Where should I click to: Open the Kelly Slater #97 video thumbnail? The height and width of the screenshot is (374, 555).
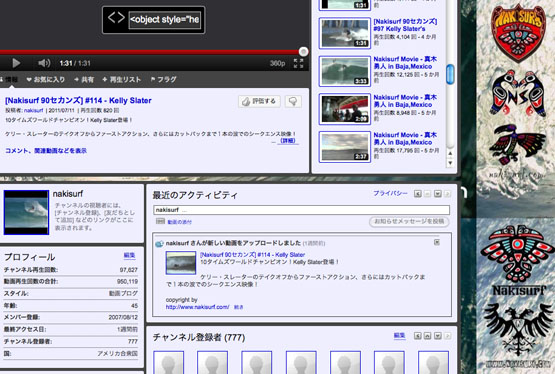coord(344,33)
